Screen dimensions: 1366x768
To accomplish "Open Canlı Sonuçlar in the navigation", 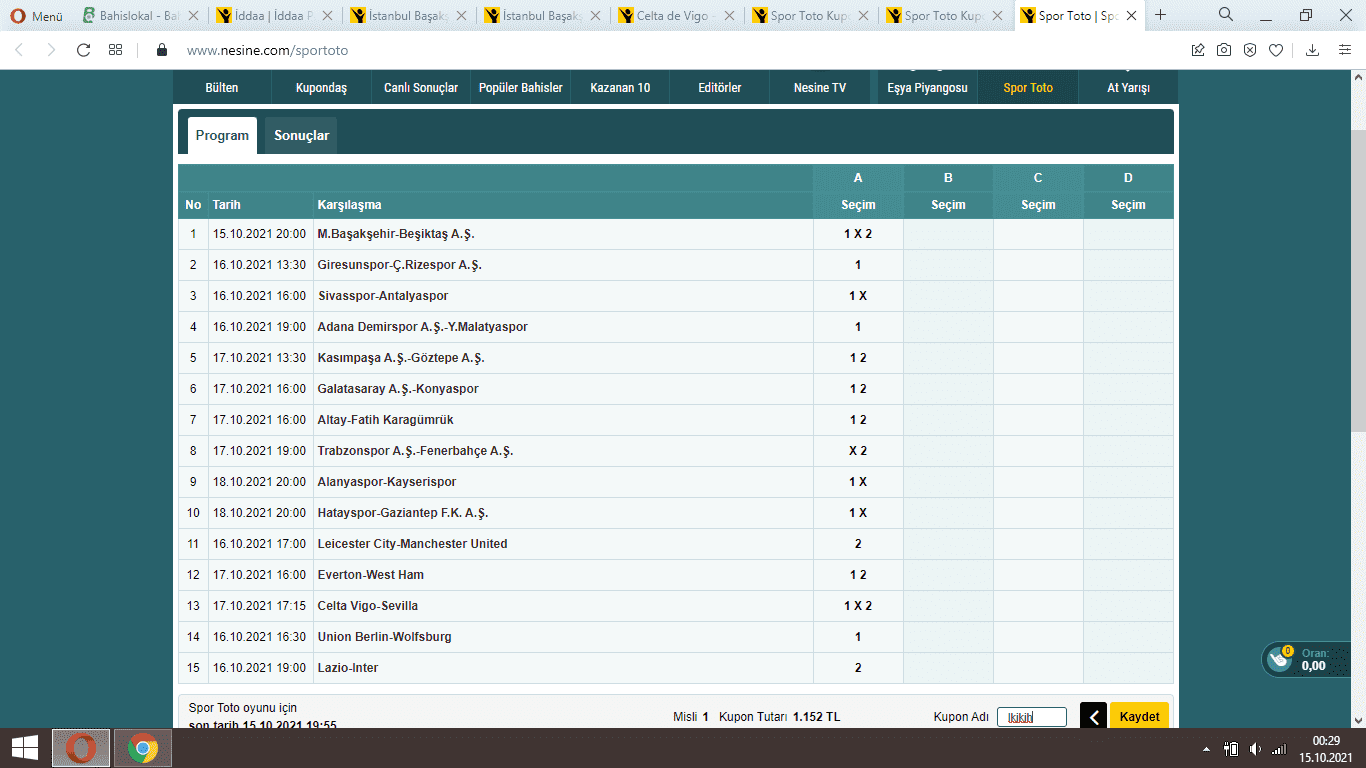I will [421, 88].
